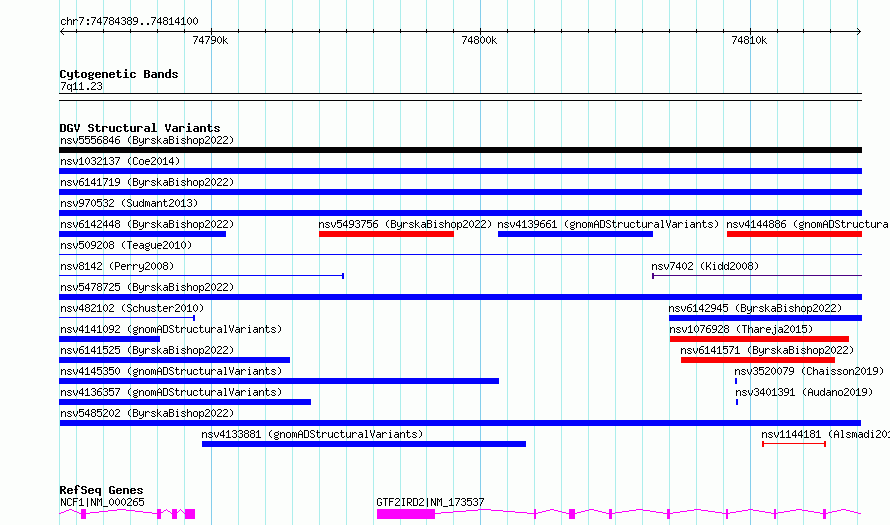Click the Cytogenetic Bands track title
This screenshot has width=890, height=525.
[119, 74]
